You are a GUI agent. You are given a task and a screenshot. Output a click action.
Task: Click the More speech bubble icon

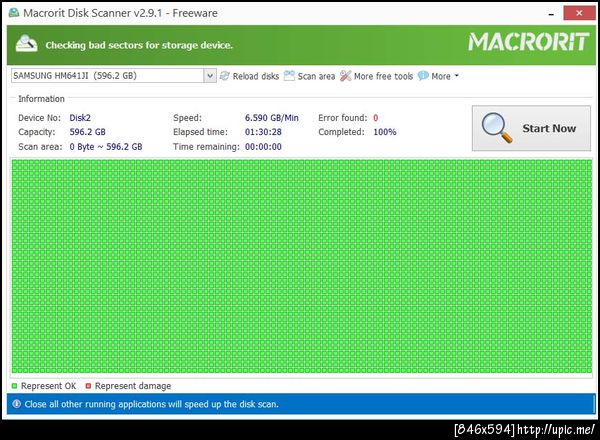coord(423,76)
